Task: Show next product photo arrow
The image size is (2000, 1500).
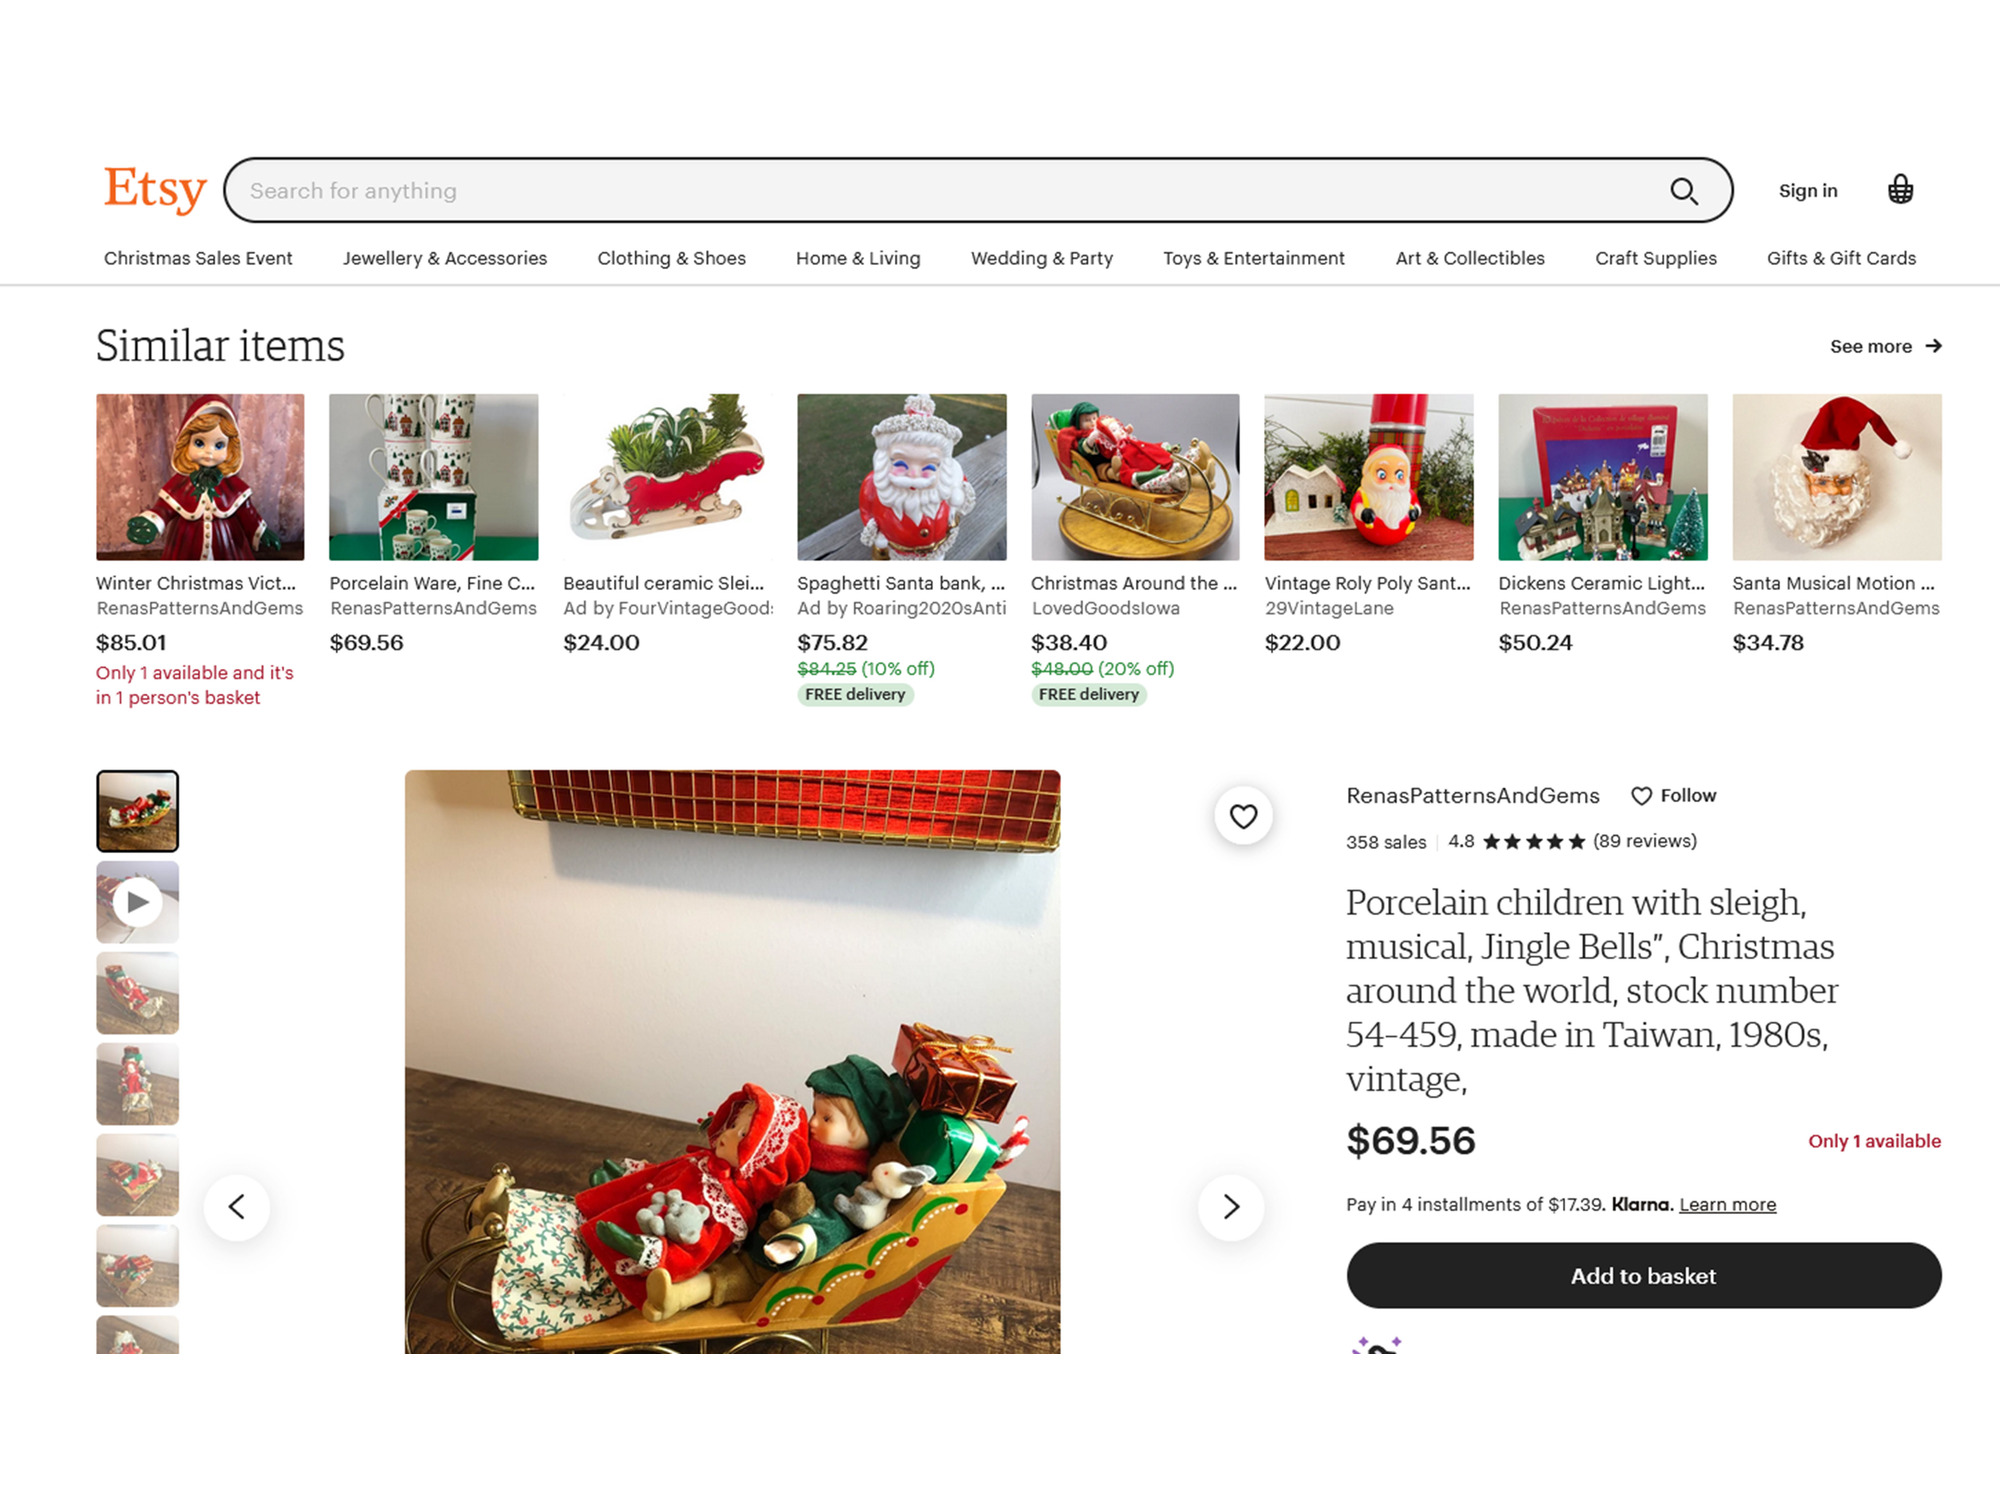Action: point(1231,1207)
